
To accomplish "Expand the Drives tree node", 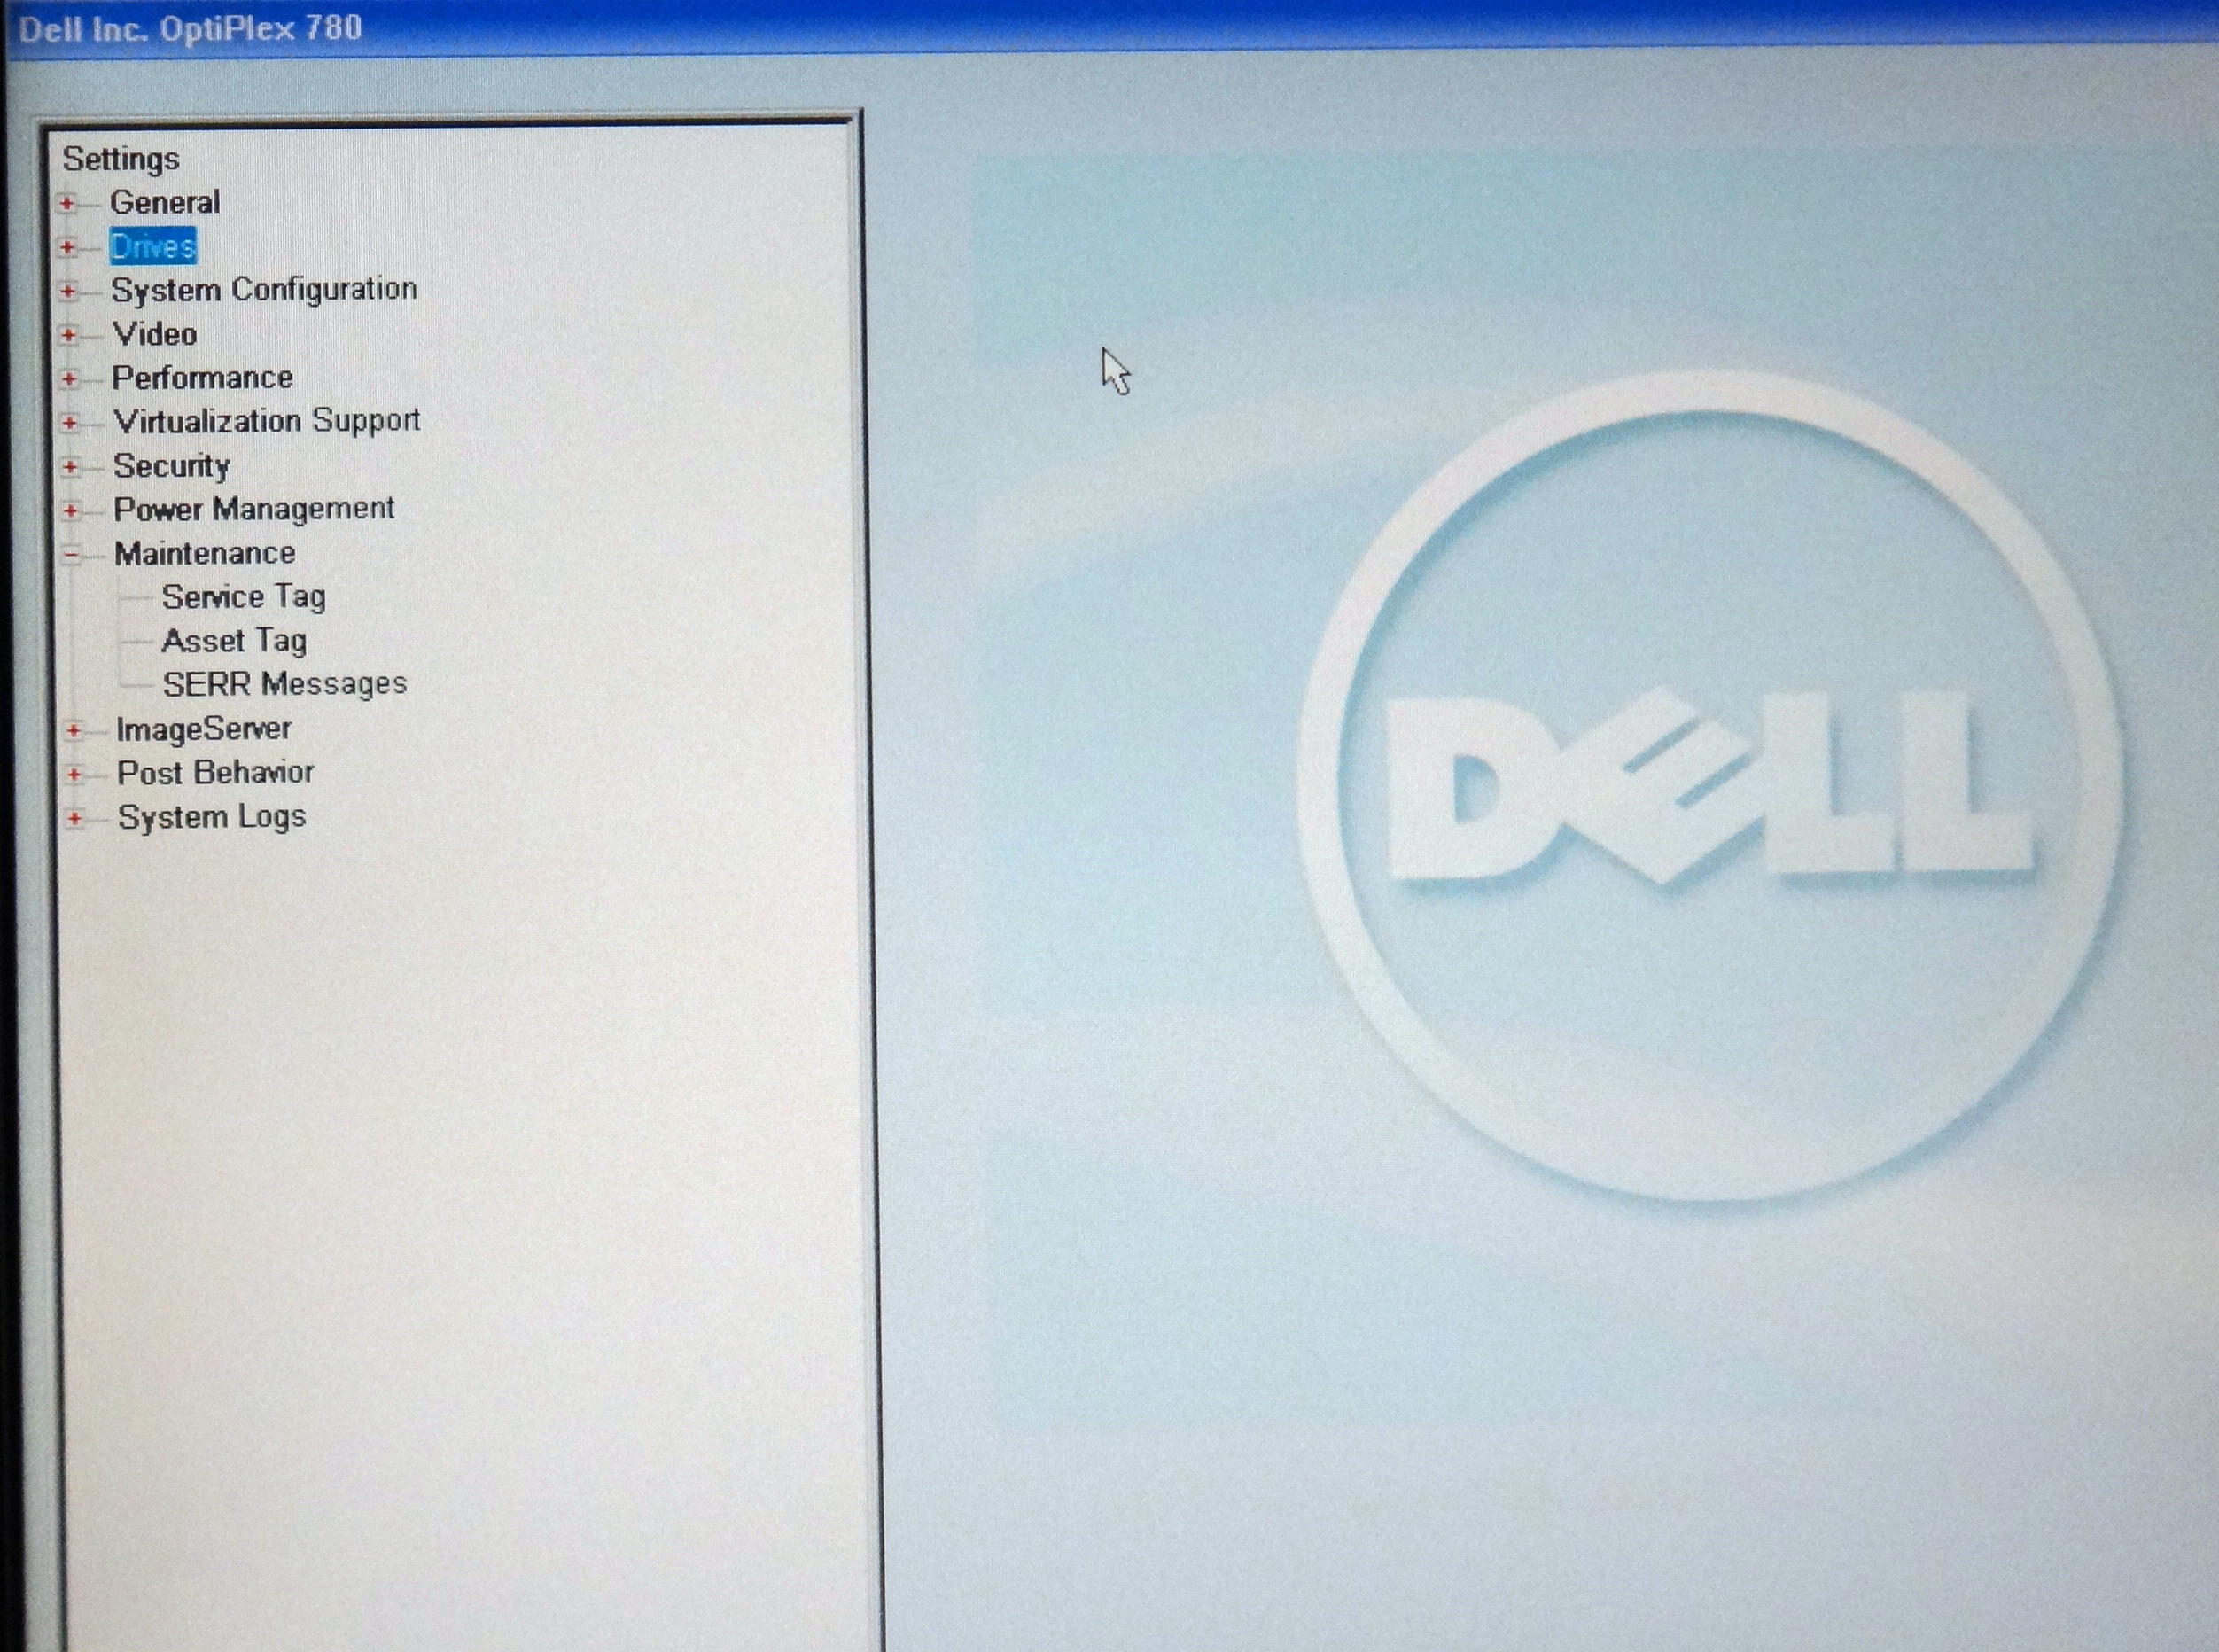I will (x=67, y=247).
